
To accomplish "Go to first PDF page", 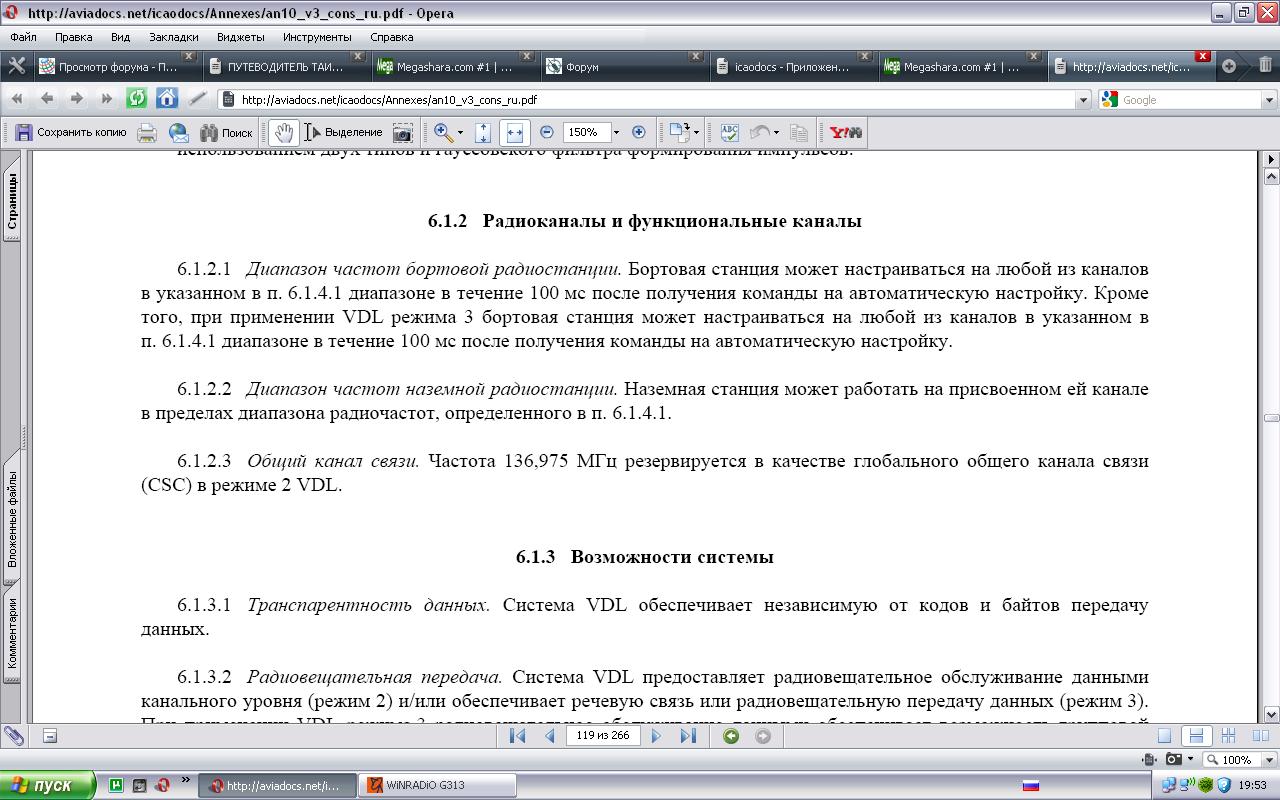I will 517,736.
